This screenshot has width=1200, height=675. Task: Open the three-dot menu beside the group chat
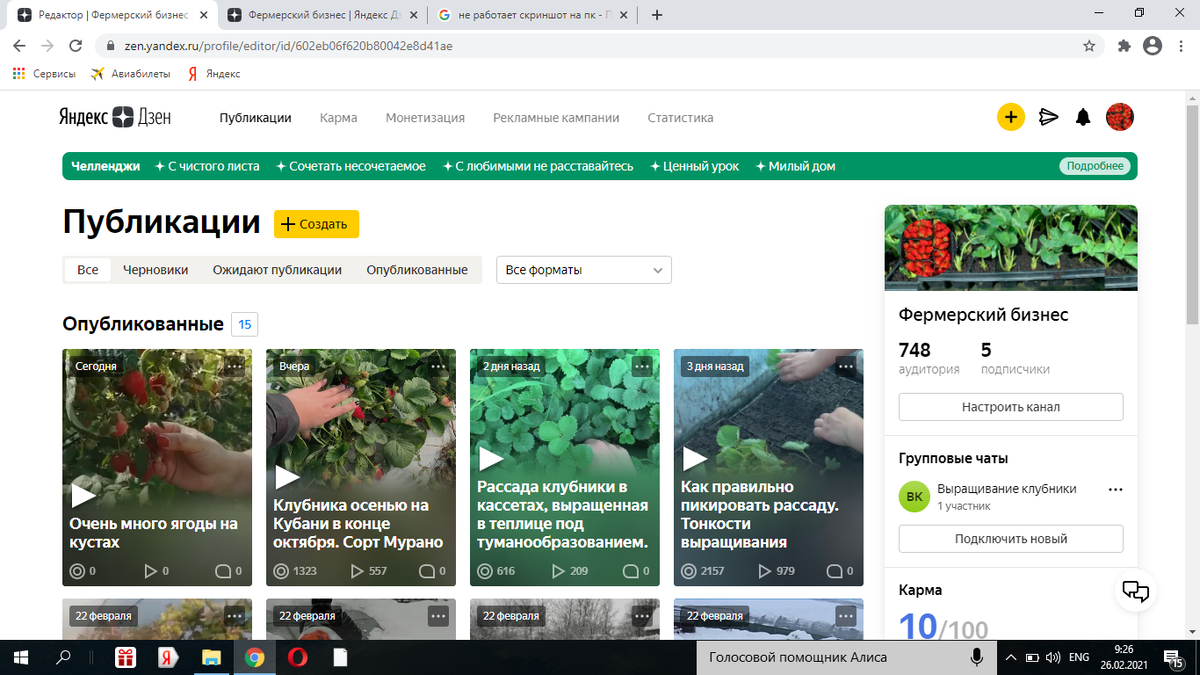tap(1115, 488)
